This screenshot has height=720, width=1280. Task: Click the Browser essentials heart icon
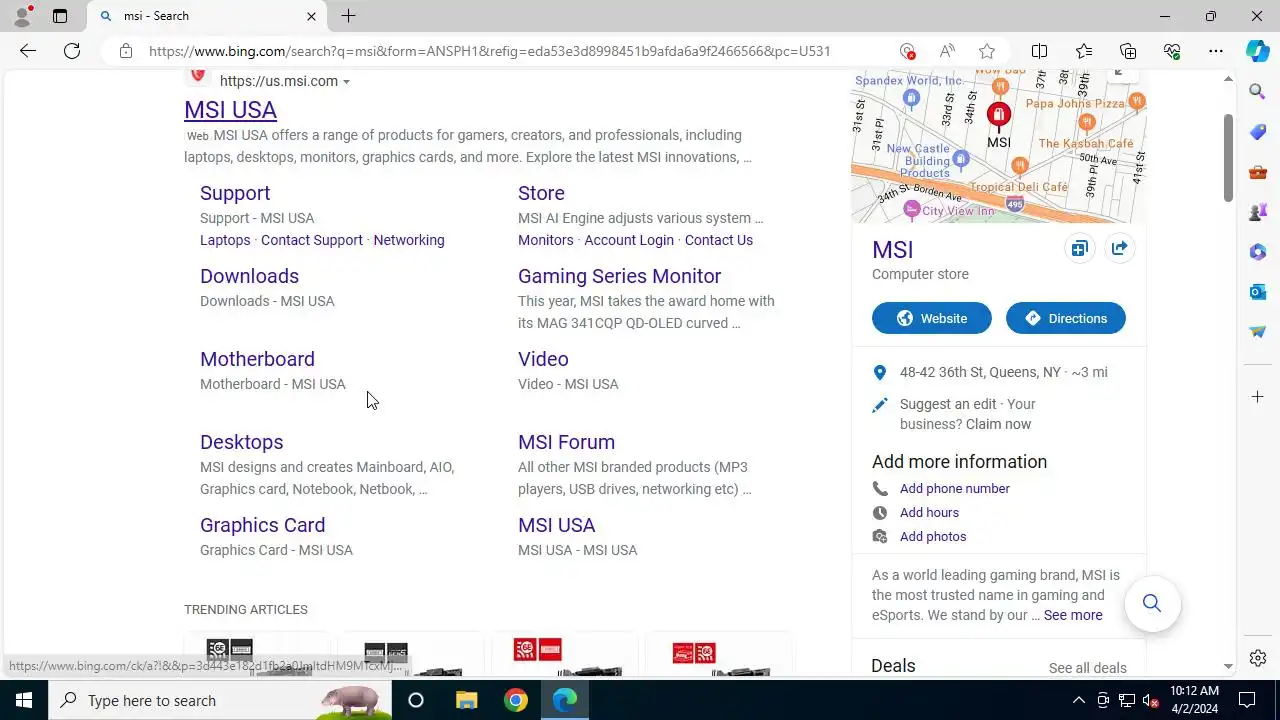click(x=1172, y=51)
